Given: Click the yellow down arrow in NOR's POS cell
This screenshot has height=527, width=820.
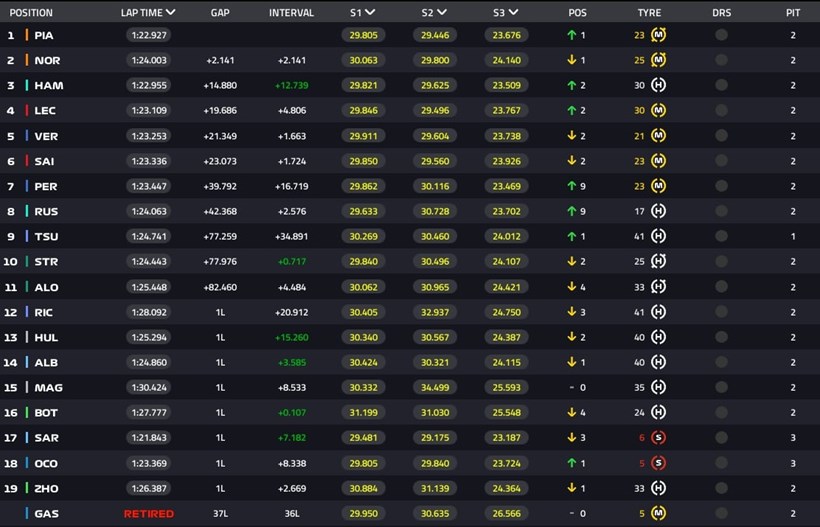Looking at the screenshot, I should tap(572, 60).
